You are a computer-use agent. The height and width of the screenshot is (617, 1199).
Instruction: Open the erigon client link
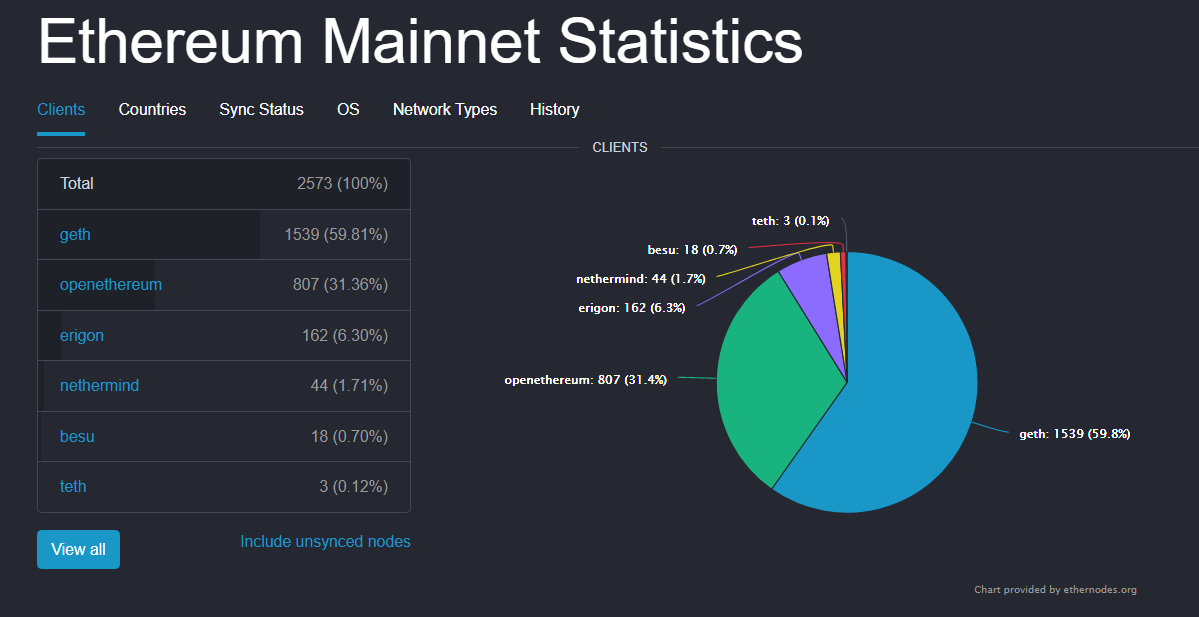tap(82, 335)
